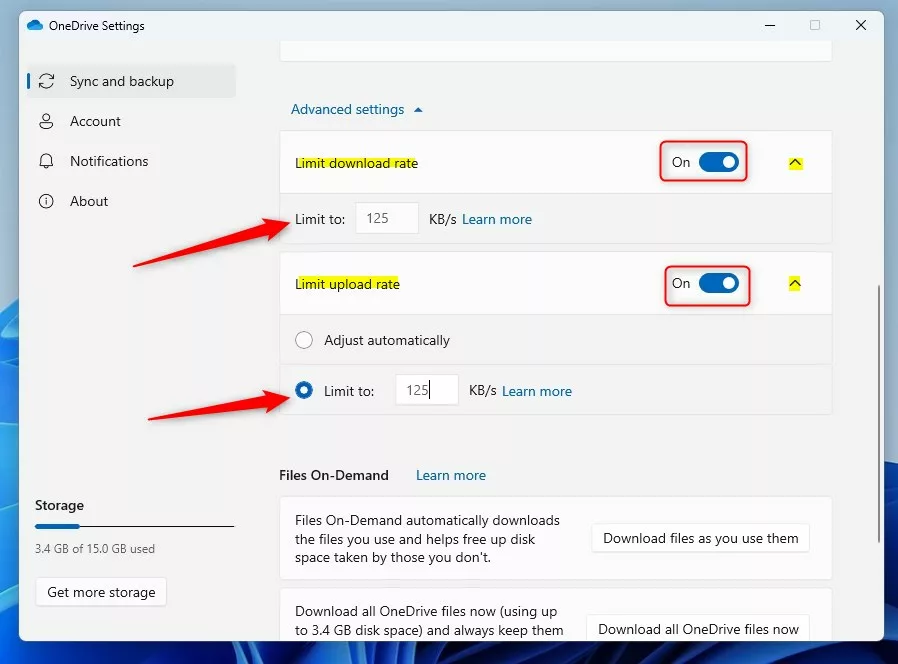The width and height of the screenshot is (898, 664).
Task: Click the Limit upload rate label
Action: tap(347, 284)
